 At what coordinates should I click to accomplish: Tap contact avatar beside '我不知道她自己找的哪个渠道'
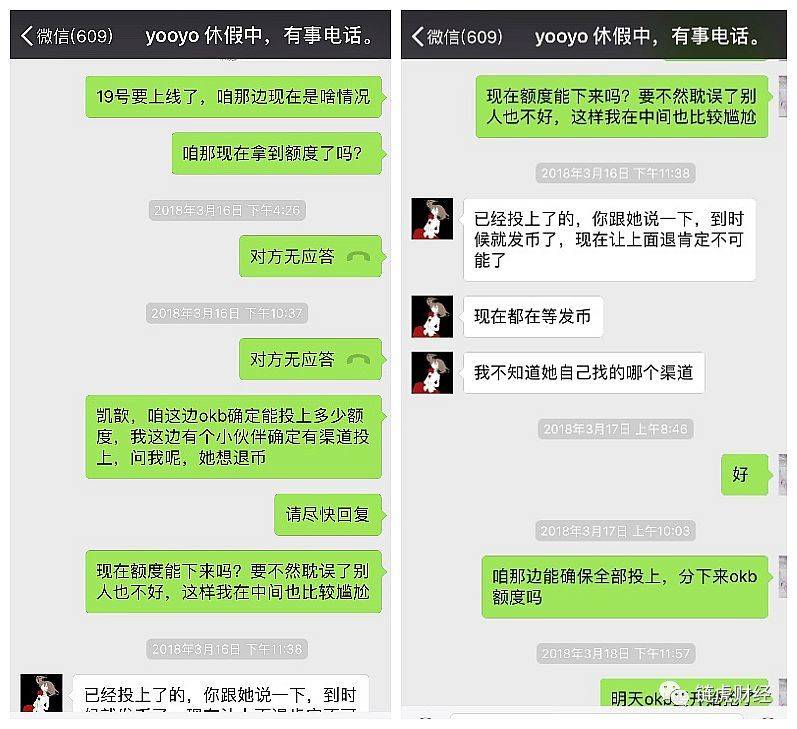(x=432, y=373)
